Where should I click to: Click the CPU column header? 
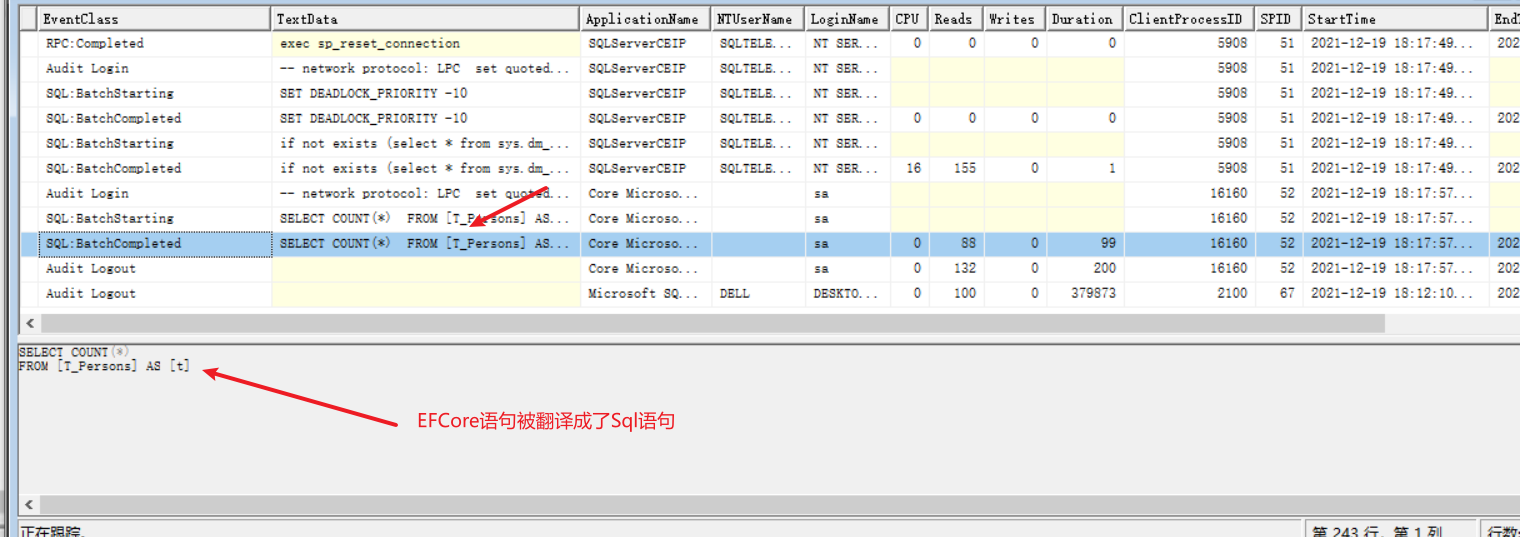coord(909,19)
